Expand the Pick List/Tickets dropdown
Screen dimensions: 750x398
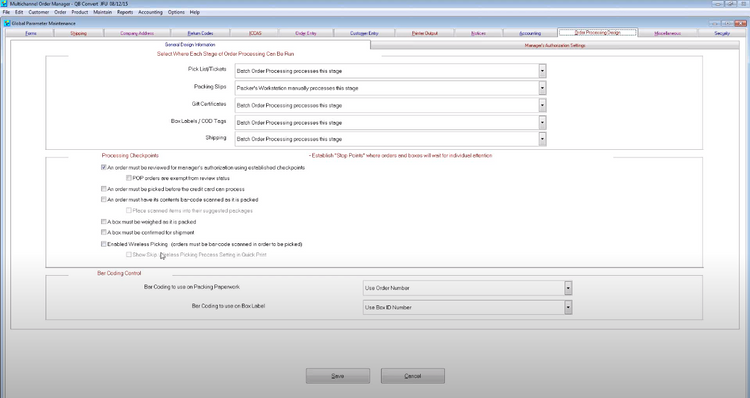click(542, 71)
